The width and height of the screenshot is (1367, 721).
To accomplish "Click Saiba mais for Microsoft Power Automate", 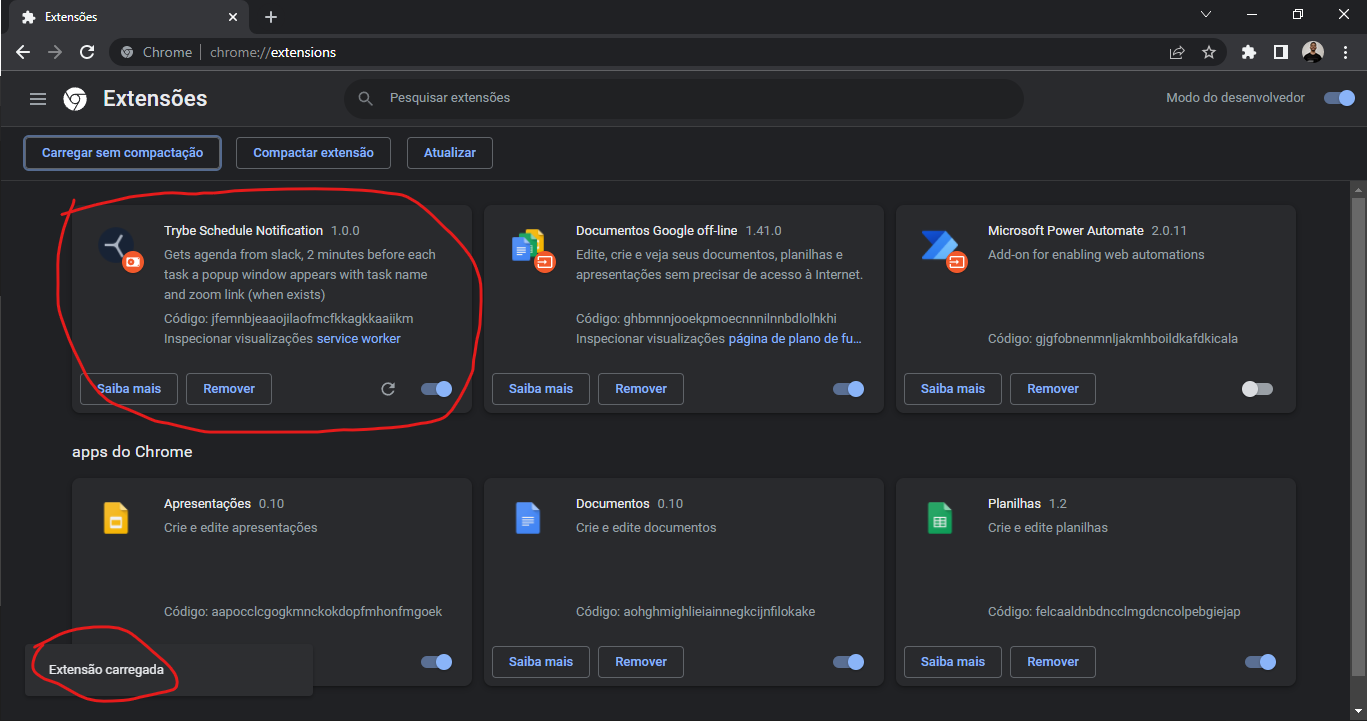I will [953, 389].
